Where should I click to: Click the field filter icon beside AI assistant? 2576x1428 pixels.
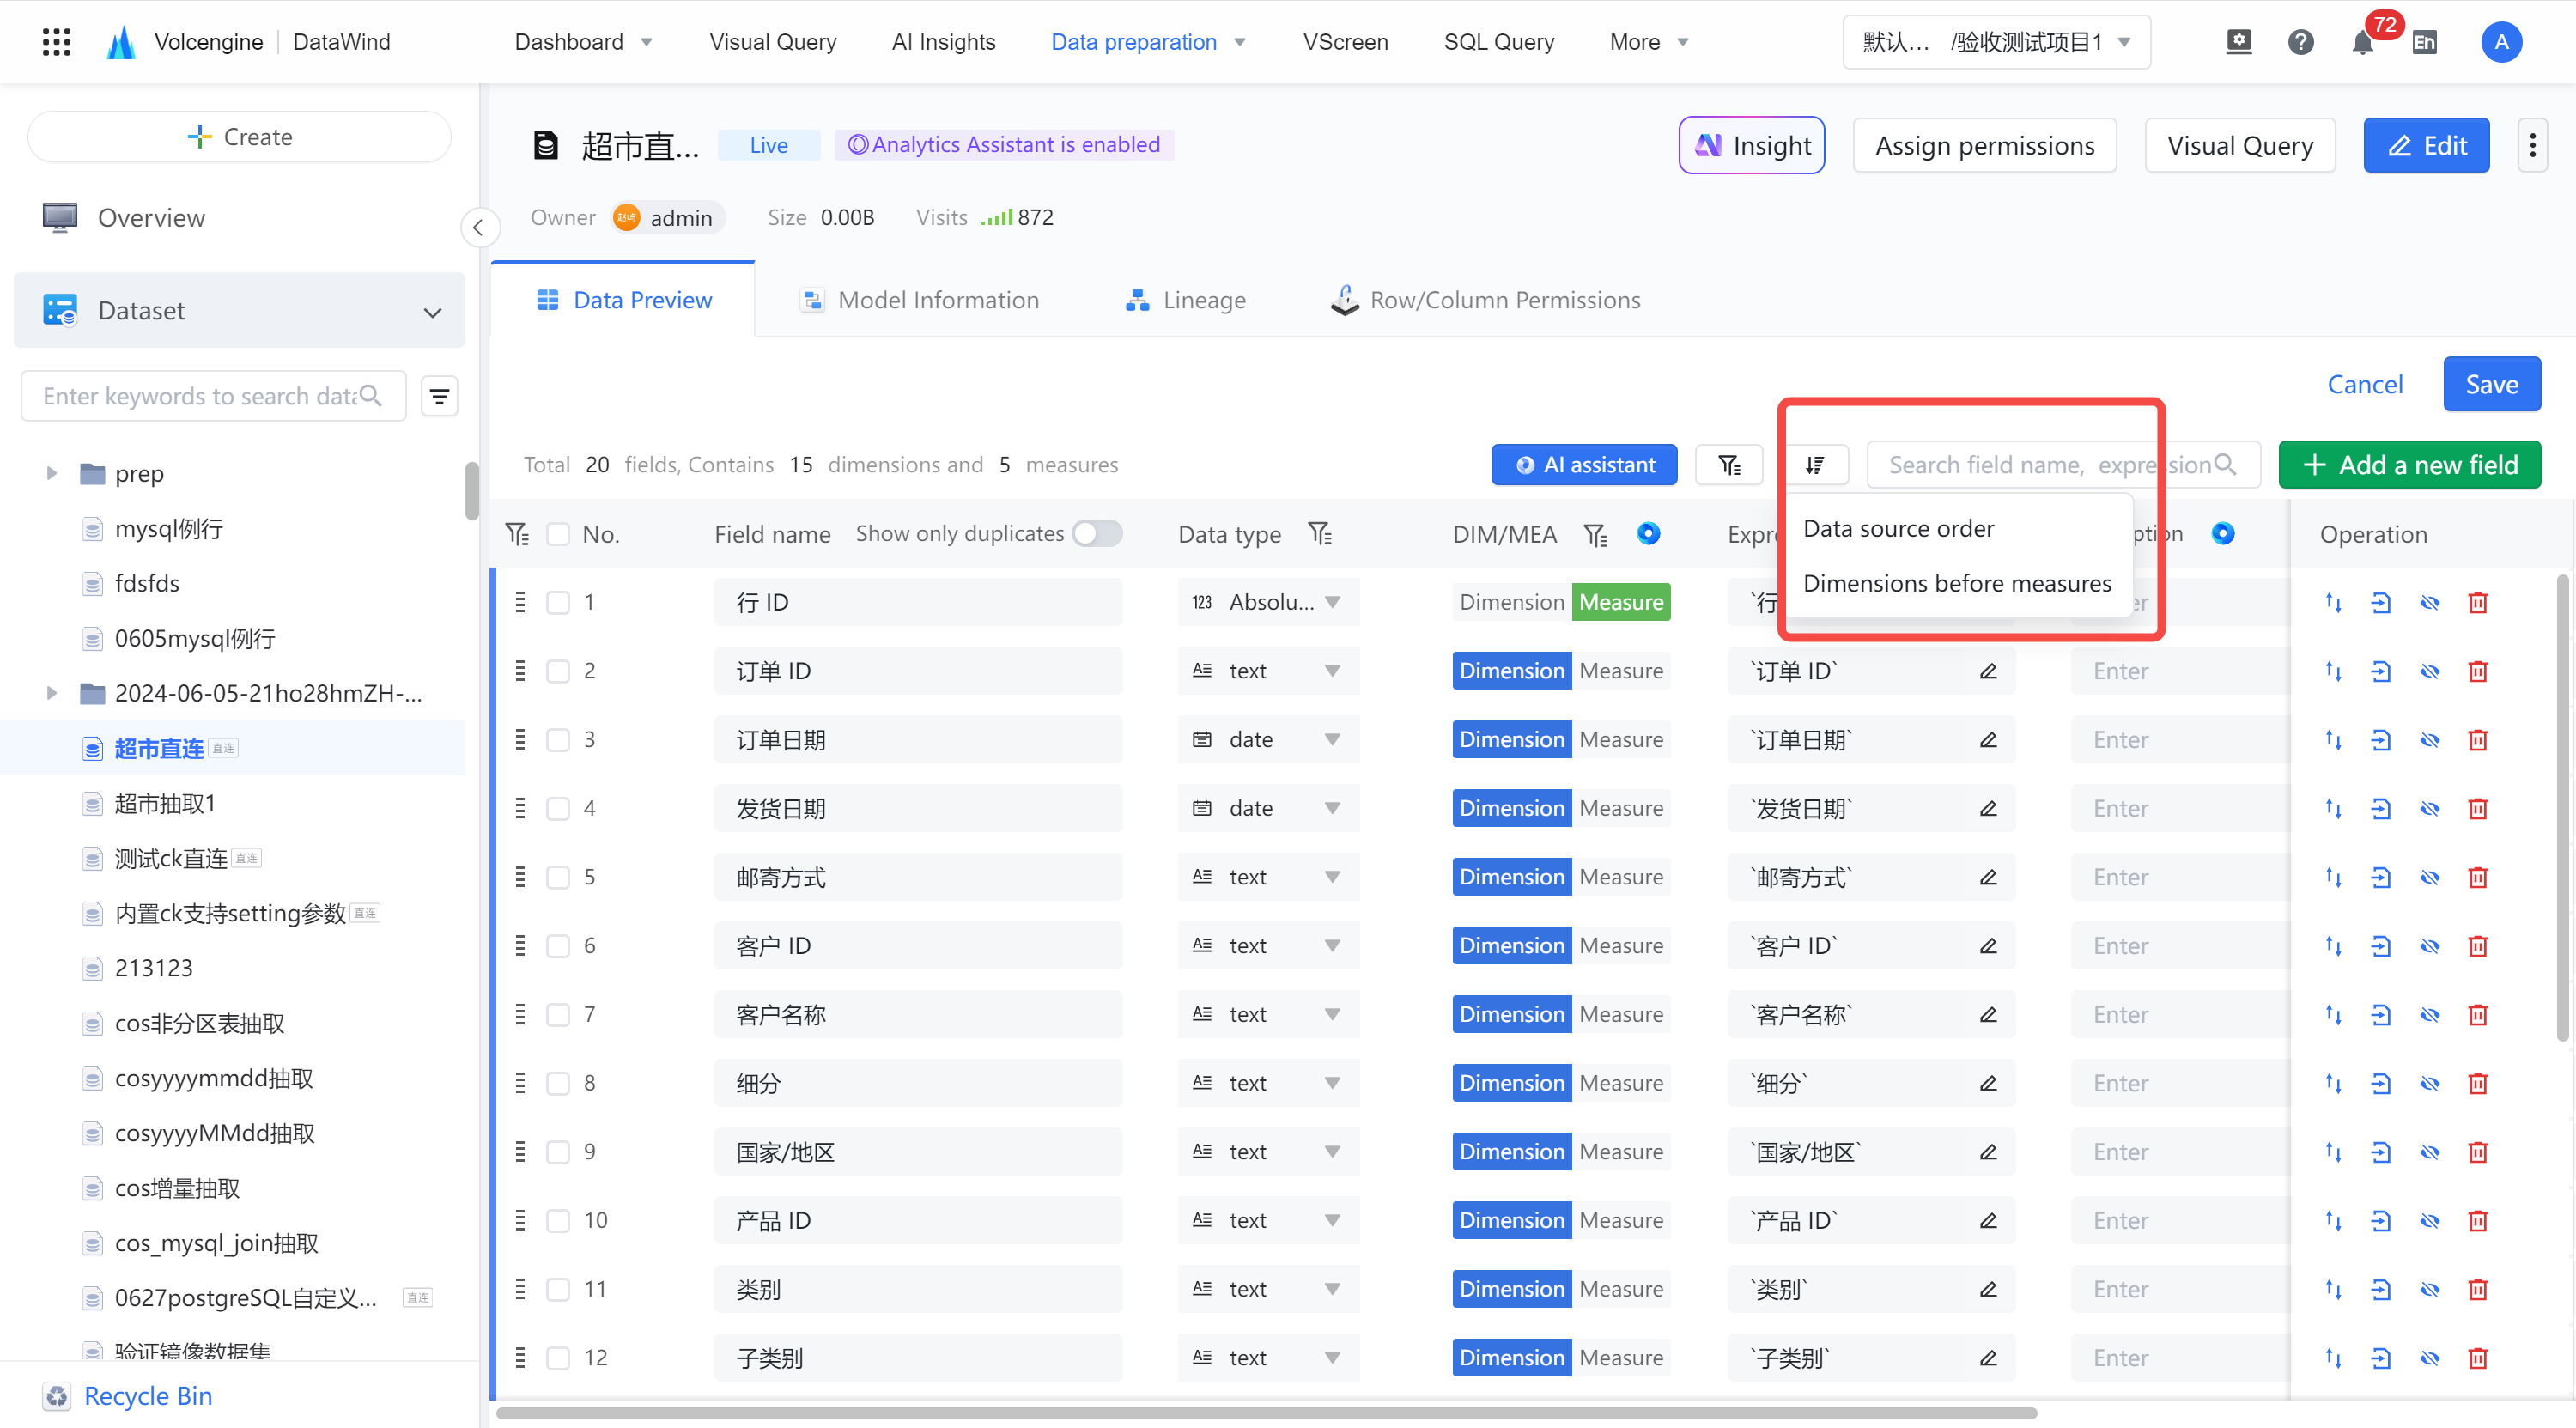tap(1729, 465)
